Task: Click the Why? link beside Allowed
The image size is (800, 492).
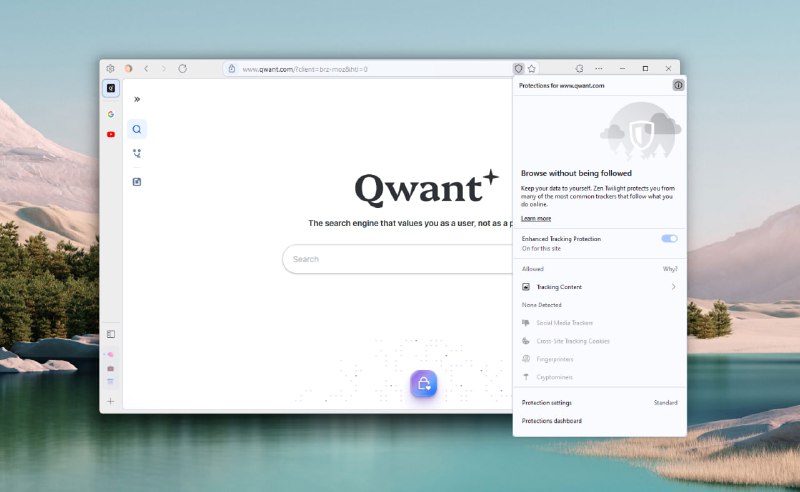Action: (x=670, y=269)
